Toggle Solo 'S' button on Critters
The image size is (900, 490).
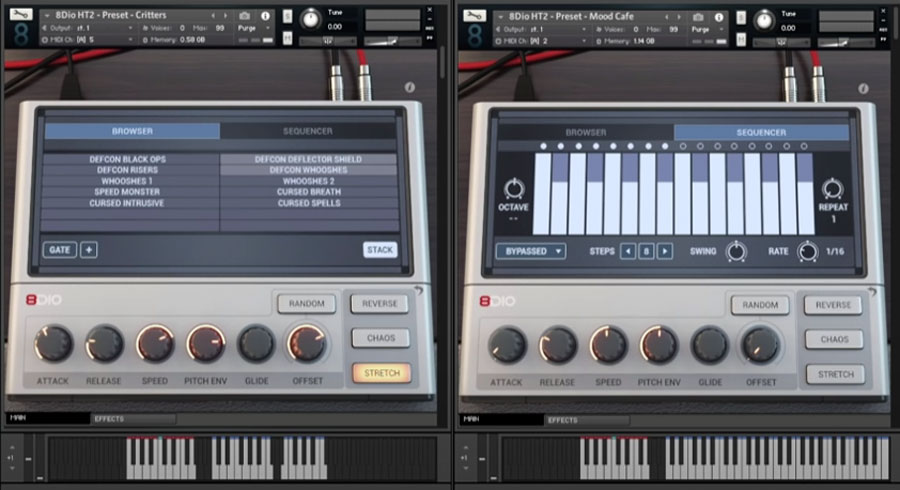coord(288,17)
